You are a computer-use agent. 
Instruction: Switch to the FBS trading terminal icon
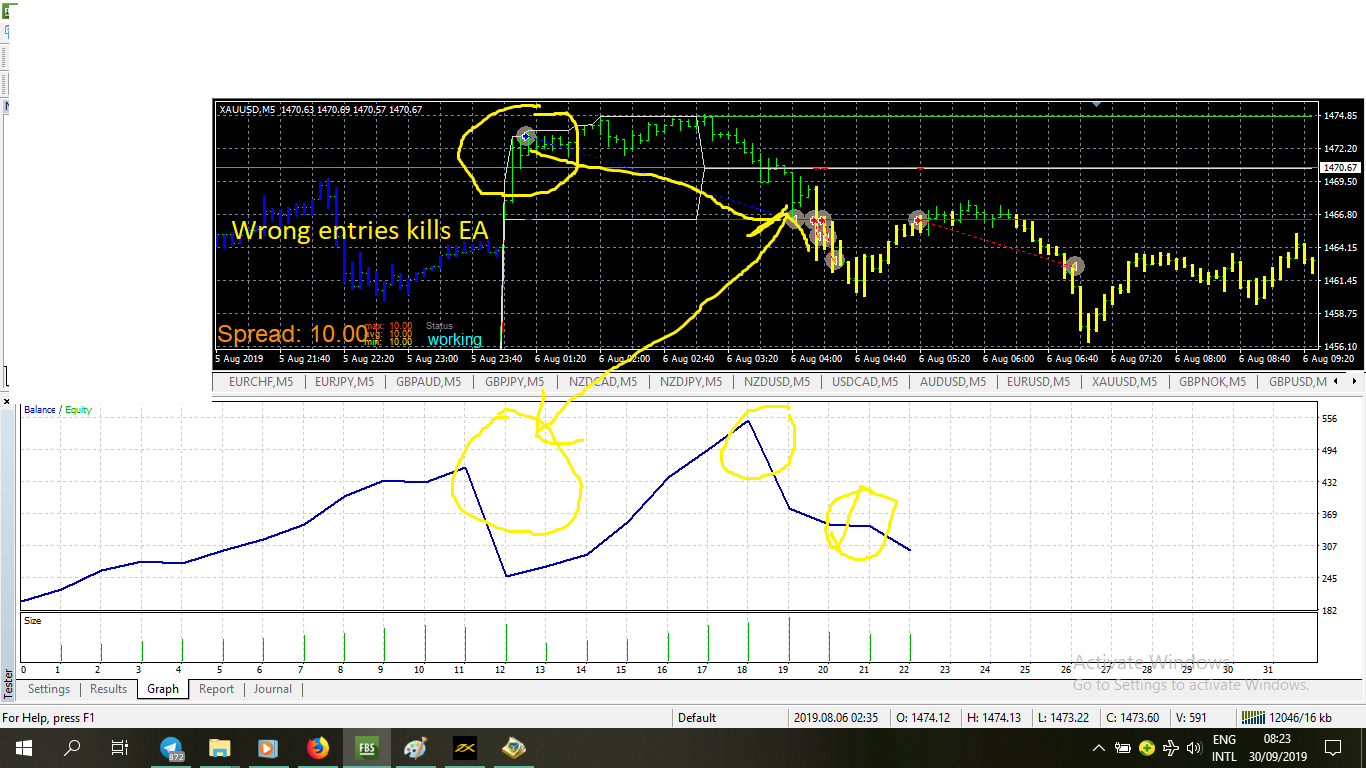coord(367,748)
